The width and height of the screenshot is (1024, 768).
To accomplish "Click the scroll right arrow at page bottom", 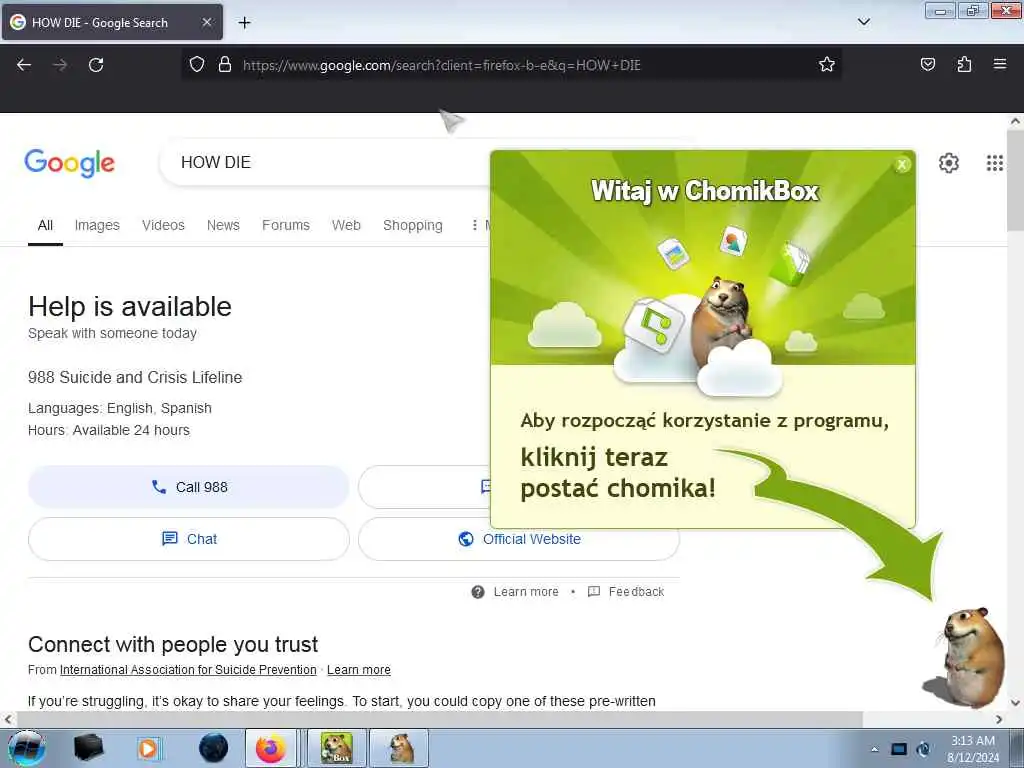I will tap(999, 719).
